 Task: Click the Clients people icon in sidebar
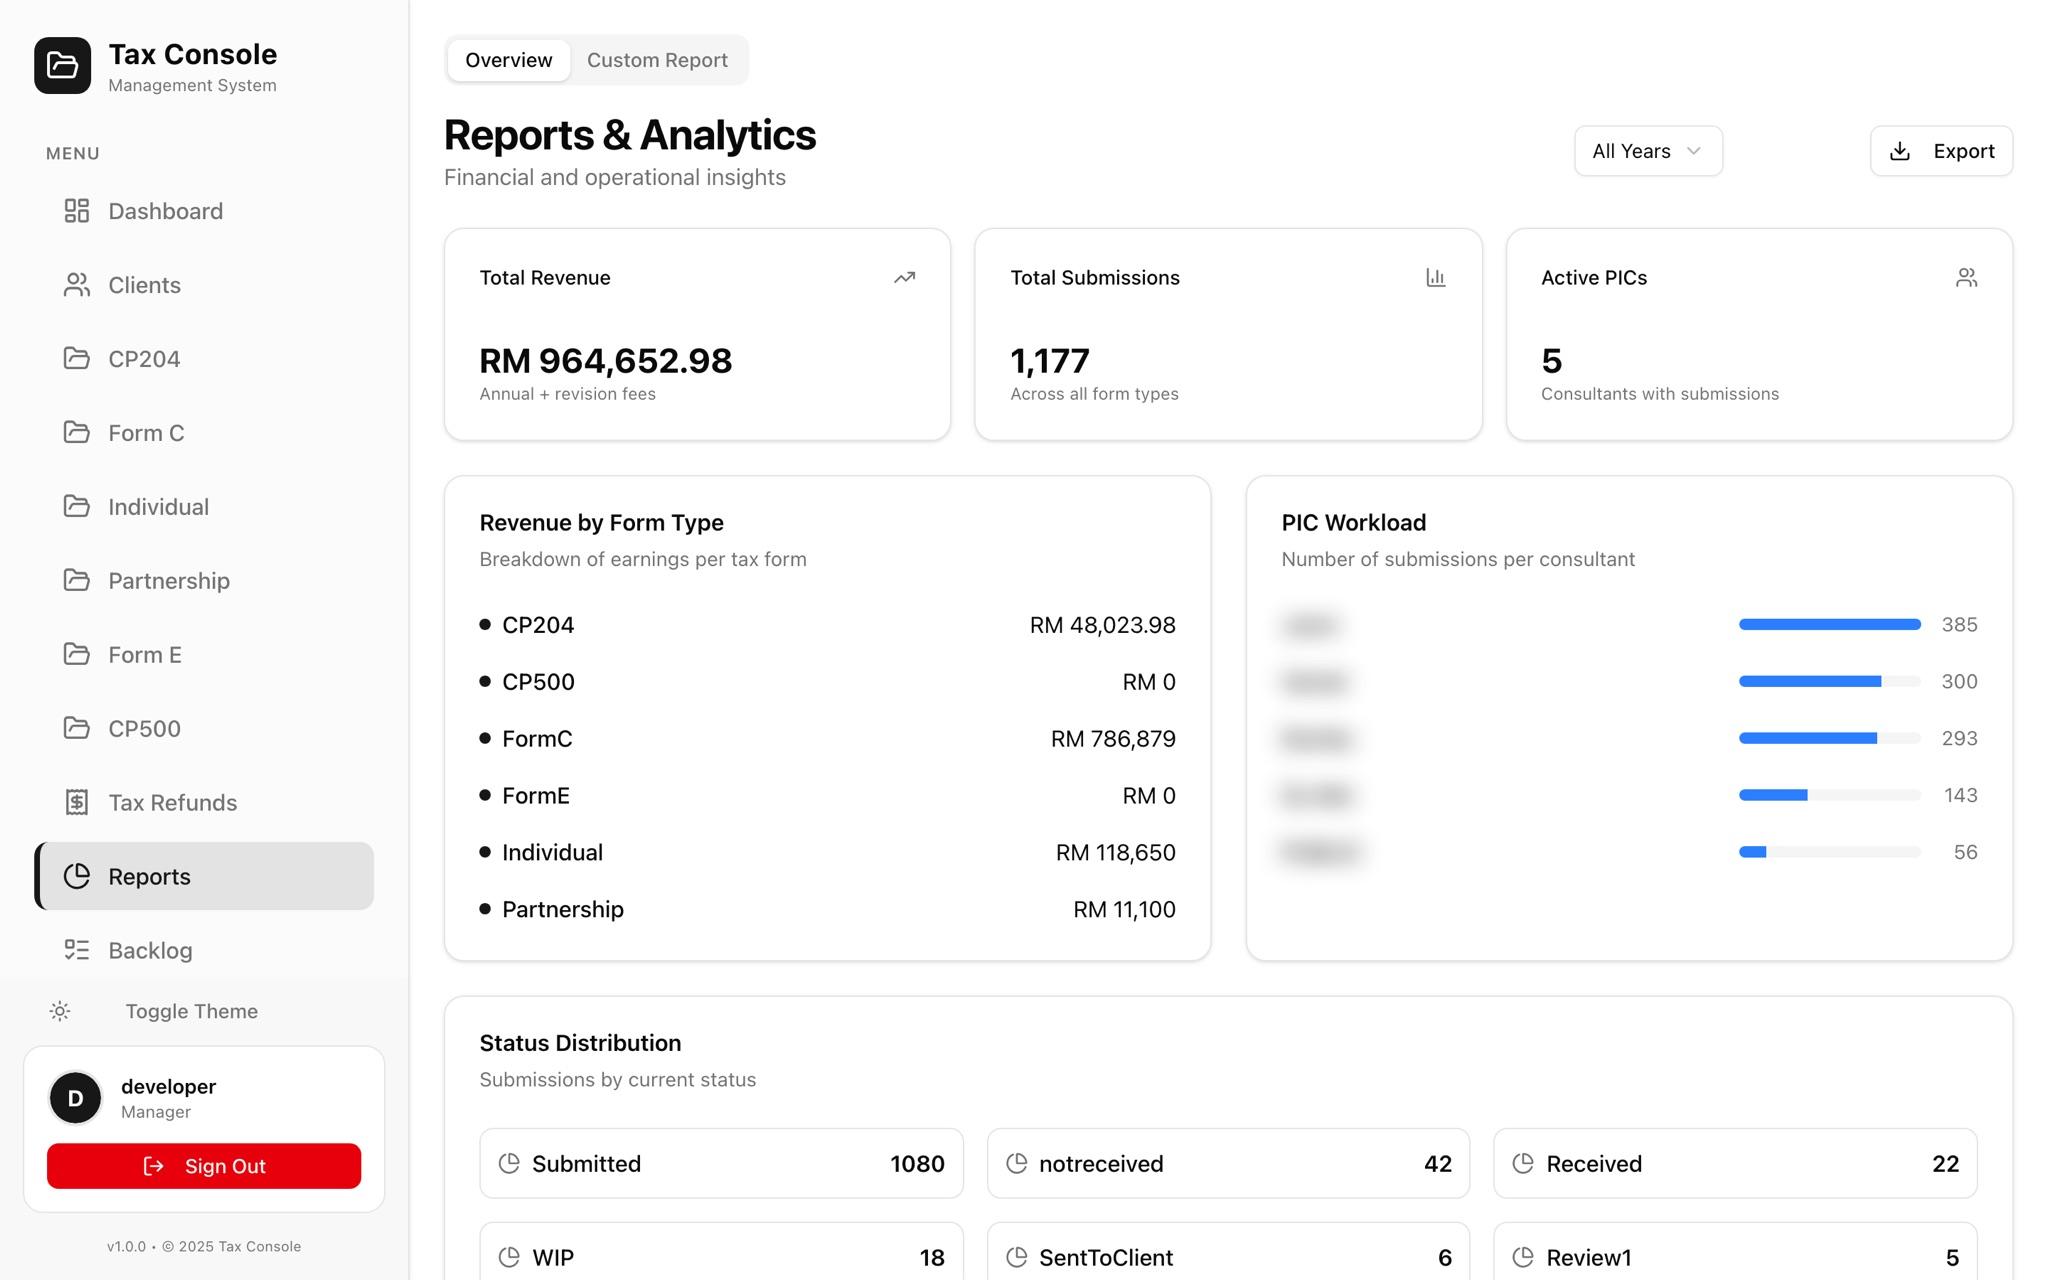pos(77,285)
